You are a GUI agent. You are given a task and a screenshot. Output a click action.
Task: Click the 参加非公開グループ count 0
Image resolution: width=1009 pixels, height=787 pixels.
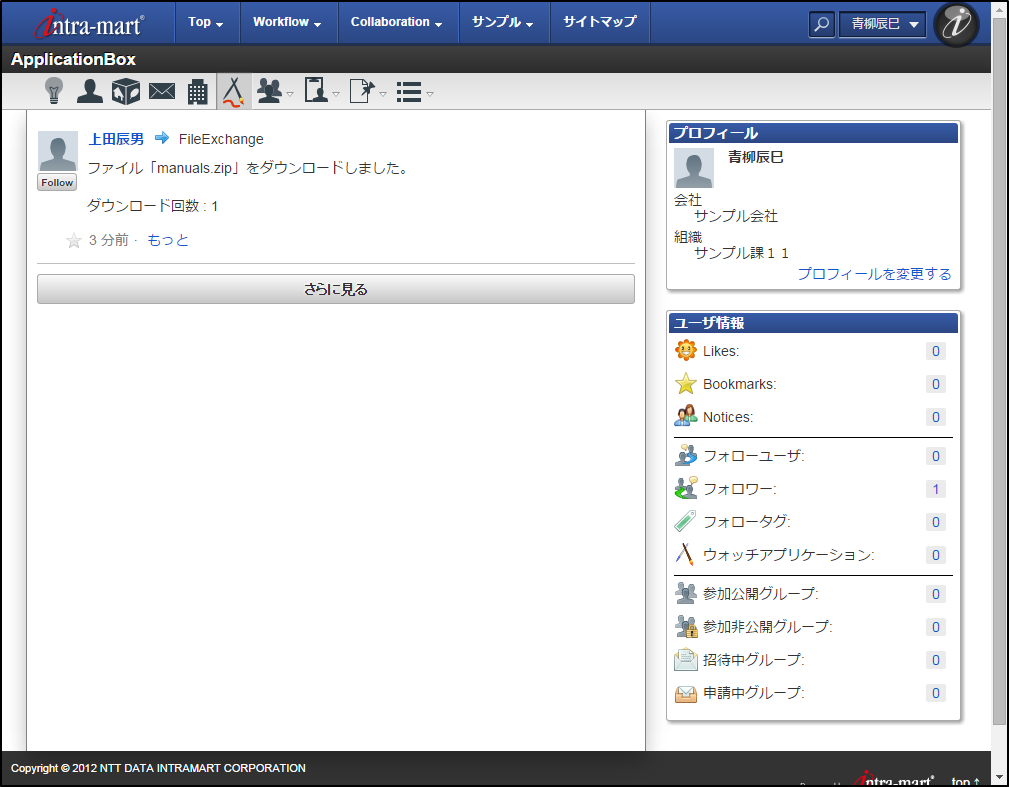click(x=936, y=627)
